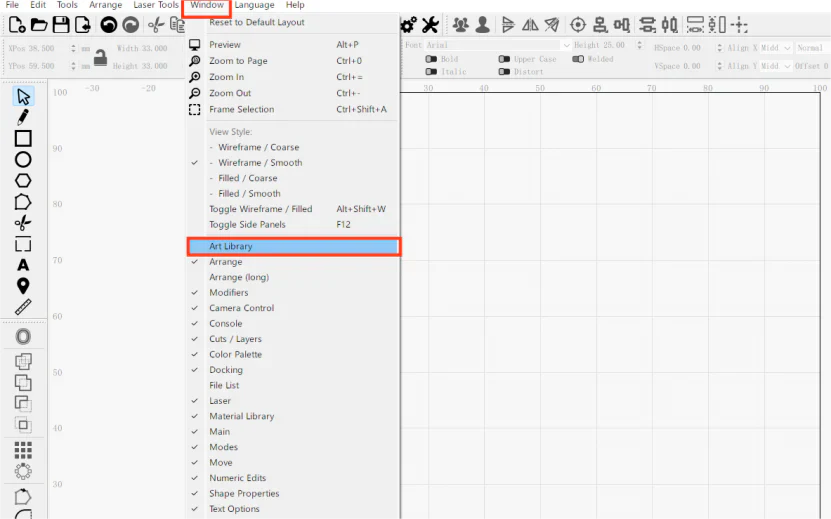Enable the Bold text toggle

click(x=431, y=59)
